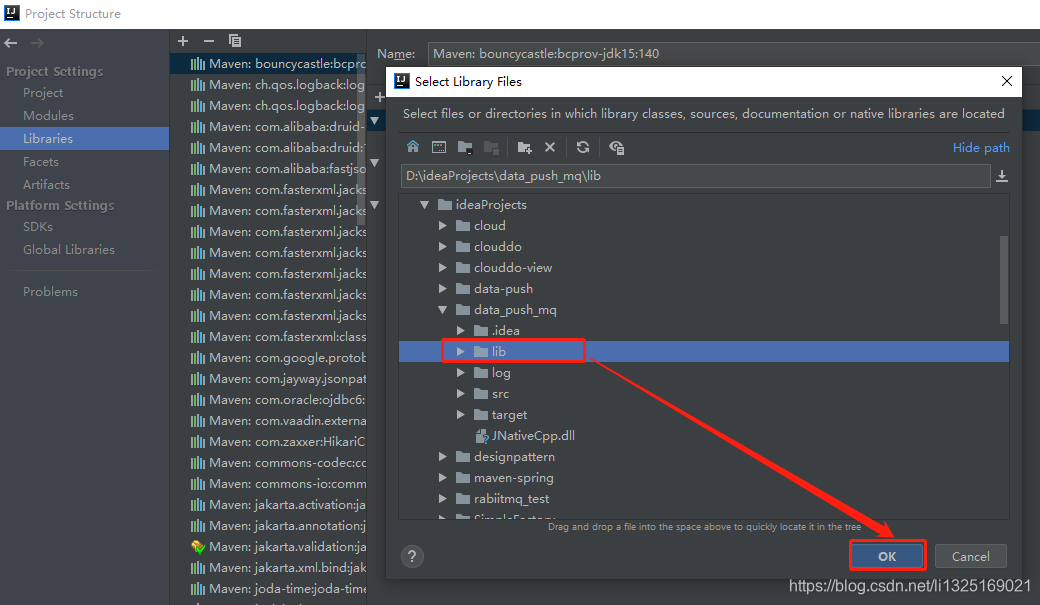Click folder icon beside target
1040x605 pixels.
pyautogui.click(x=481, y=415)
